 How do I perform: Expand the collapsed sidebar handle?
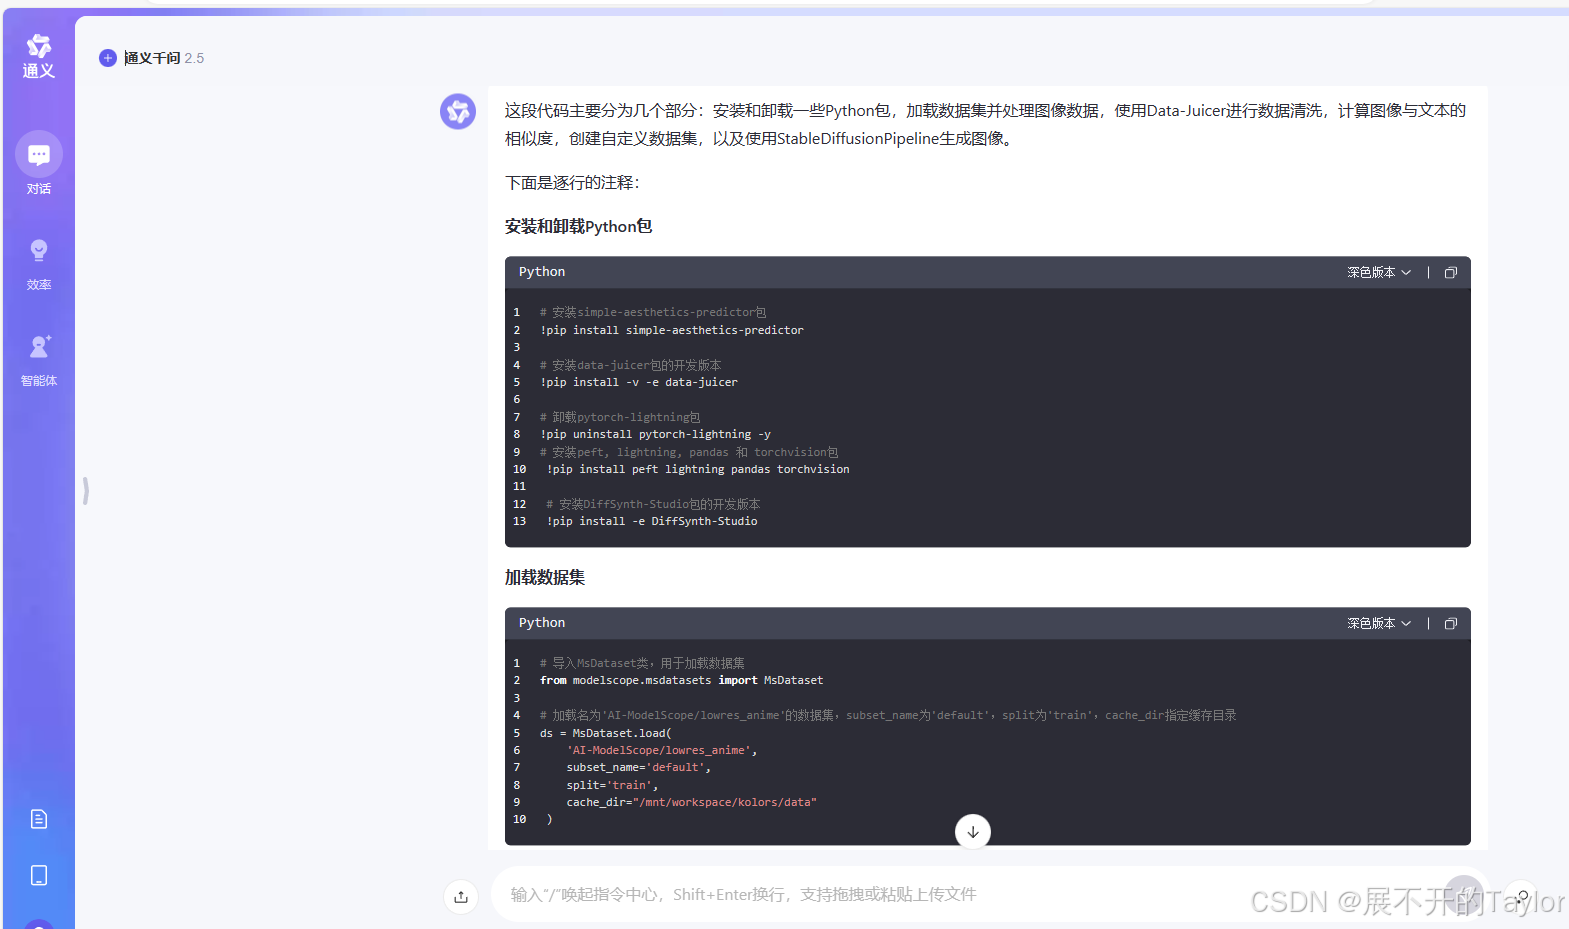[x=86, y=490]
